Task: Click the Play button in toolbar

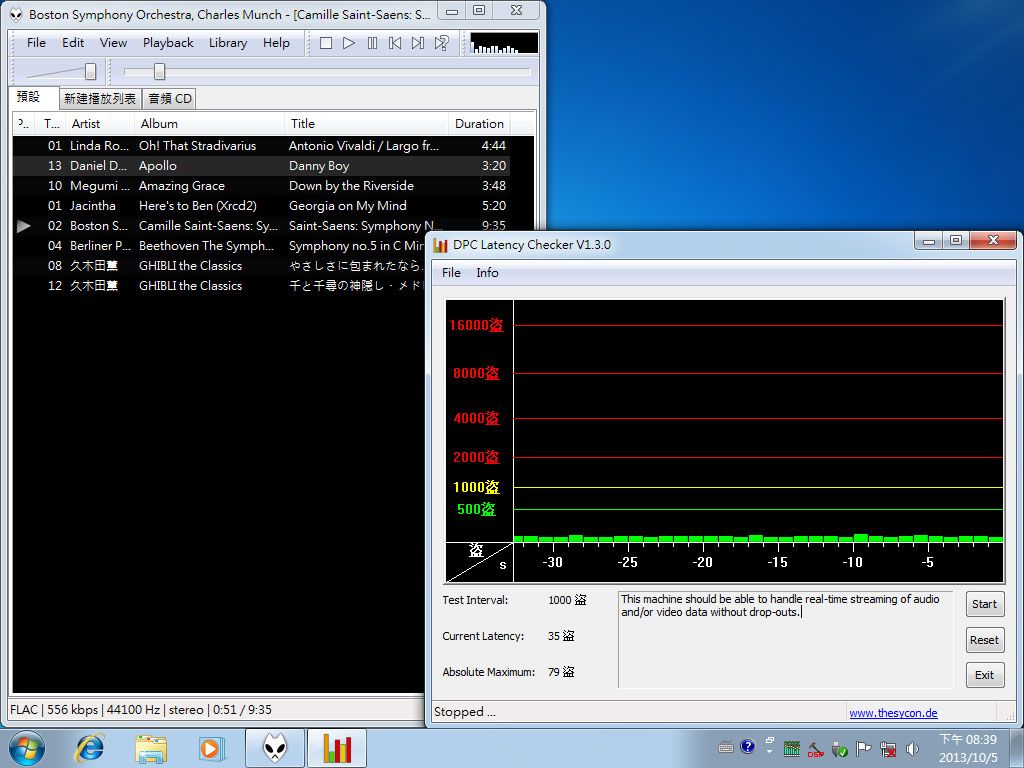Action: (x=349, y=43)
